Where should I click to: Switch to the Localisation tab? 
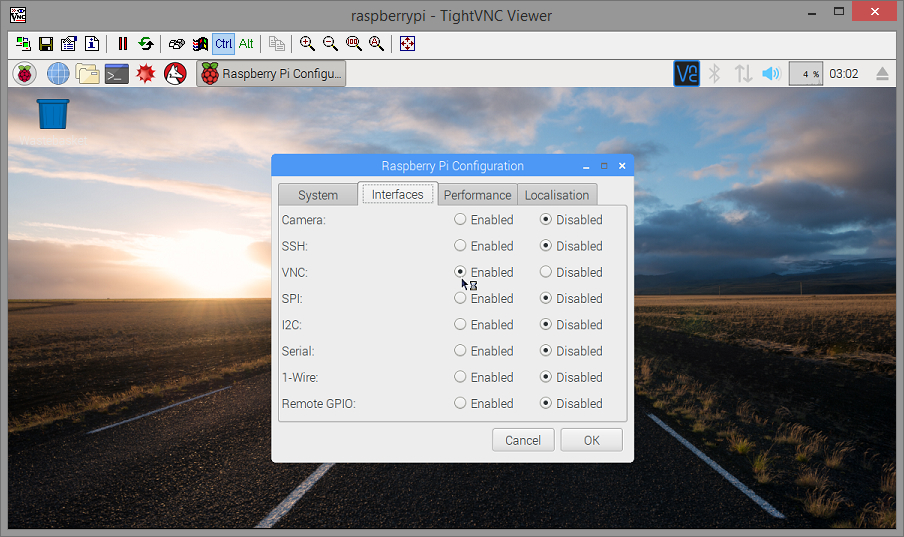[x=557, y=195]
